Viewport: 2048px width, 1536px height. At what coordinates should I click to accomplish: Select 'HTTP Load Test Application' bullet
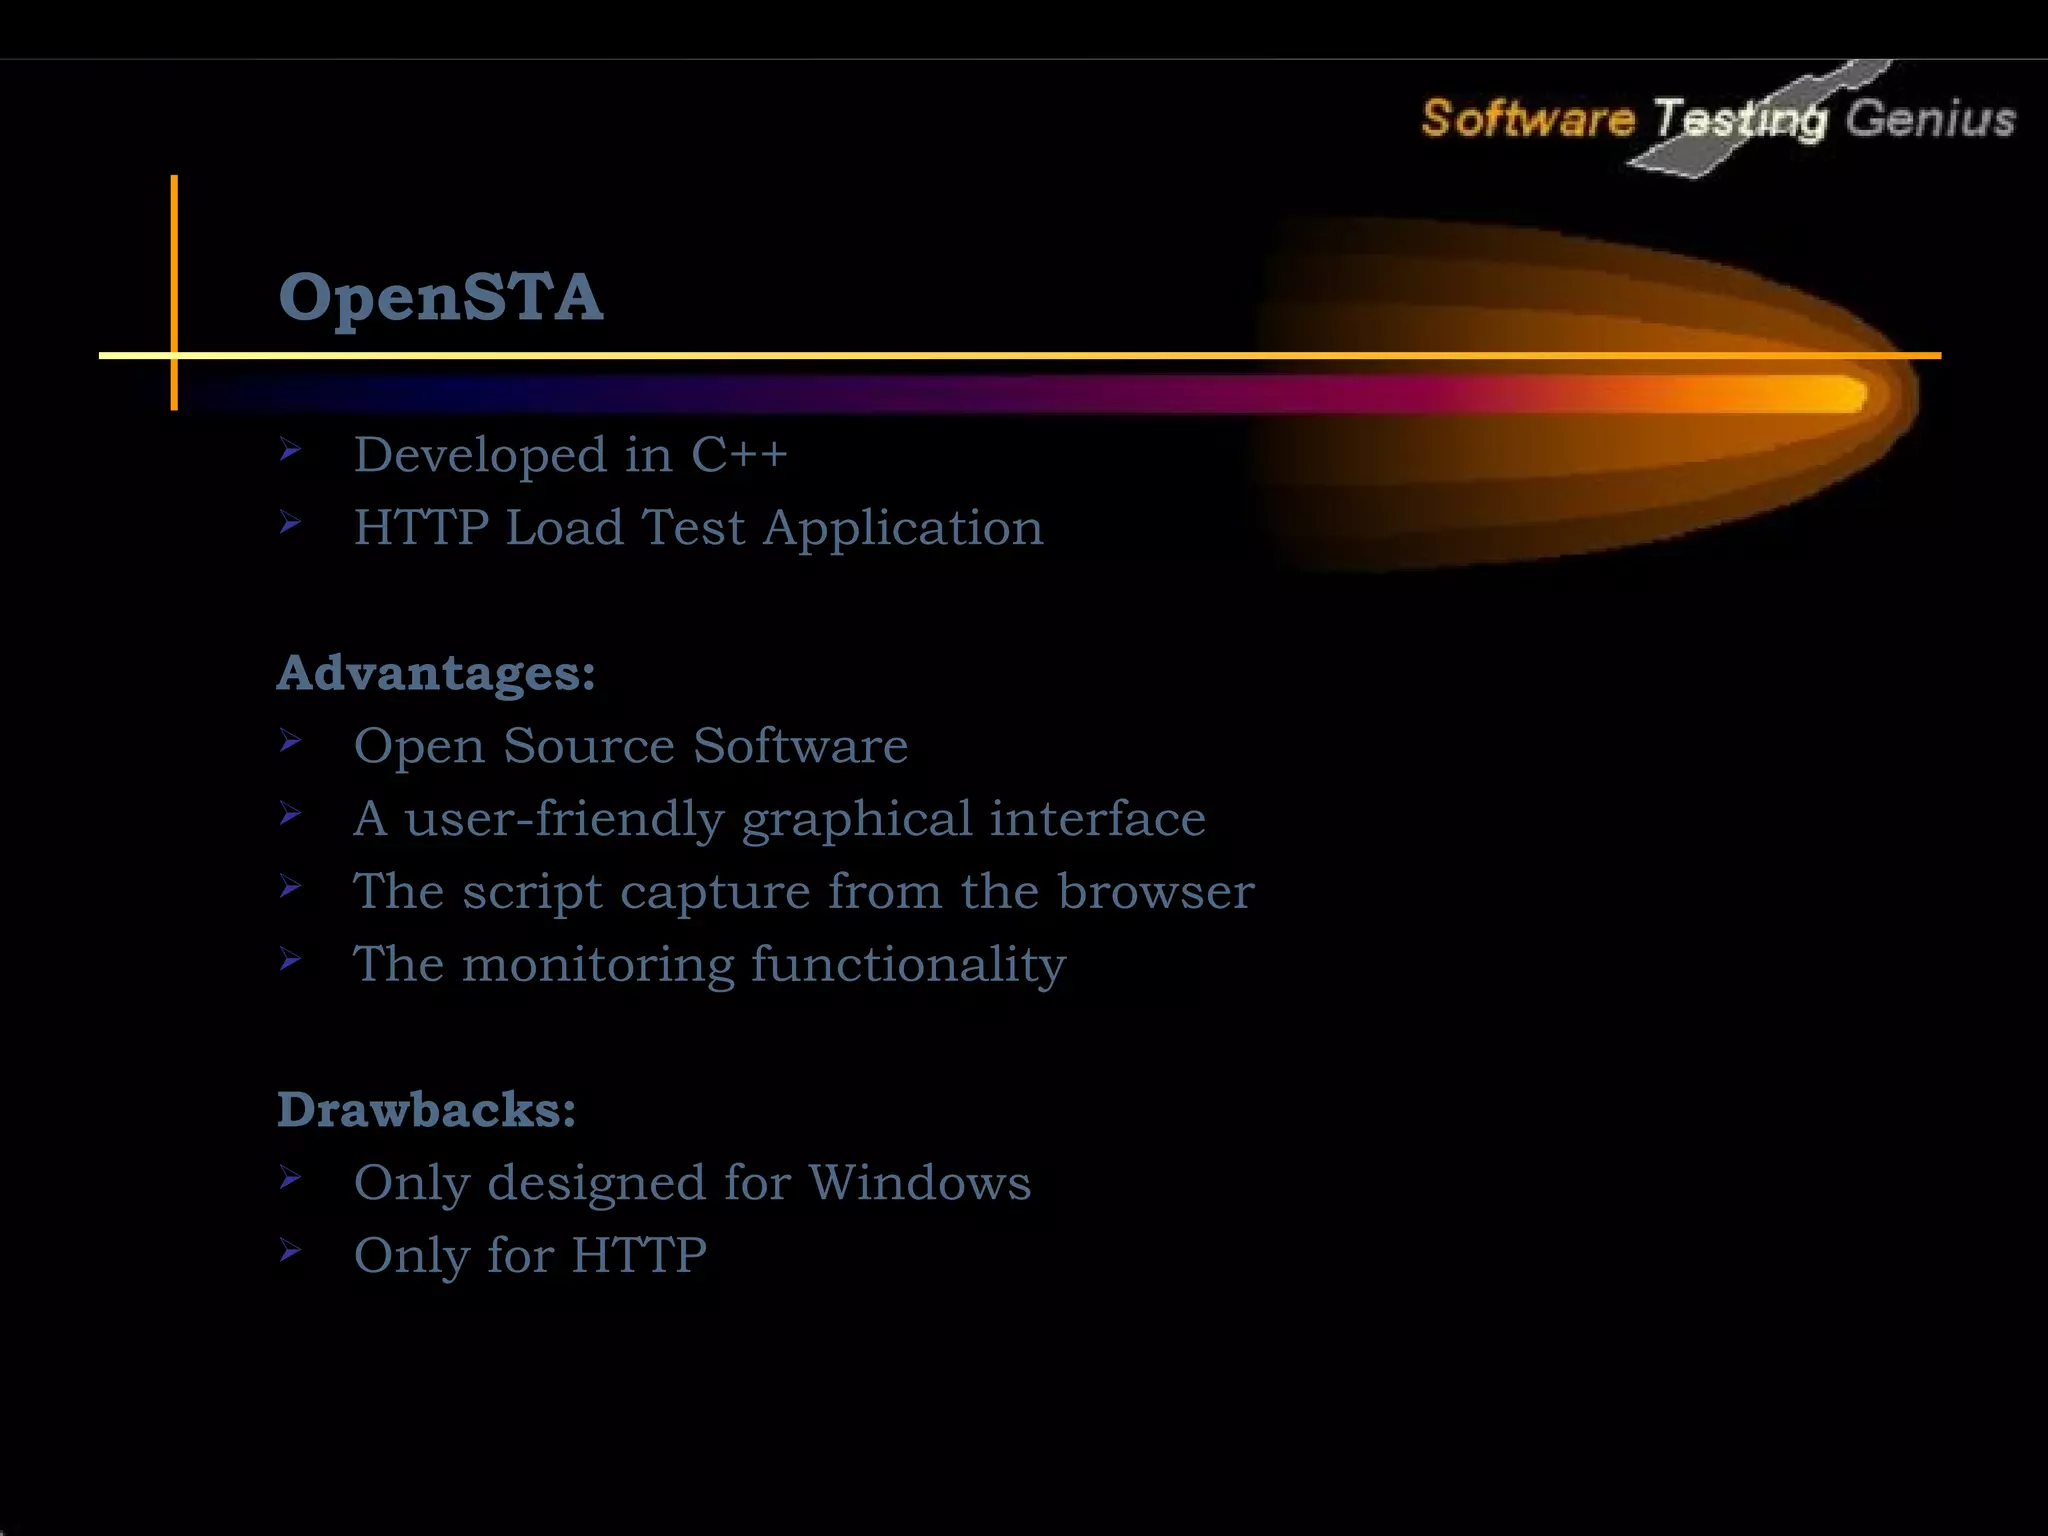point(698,528)
